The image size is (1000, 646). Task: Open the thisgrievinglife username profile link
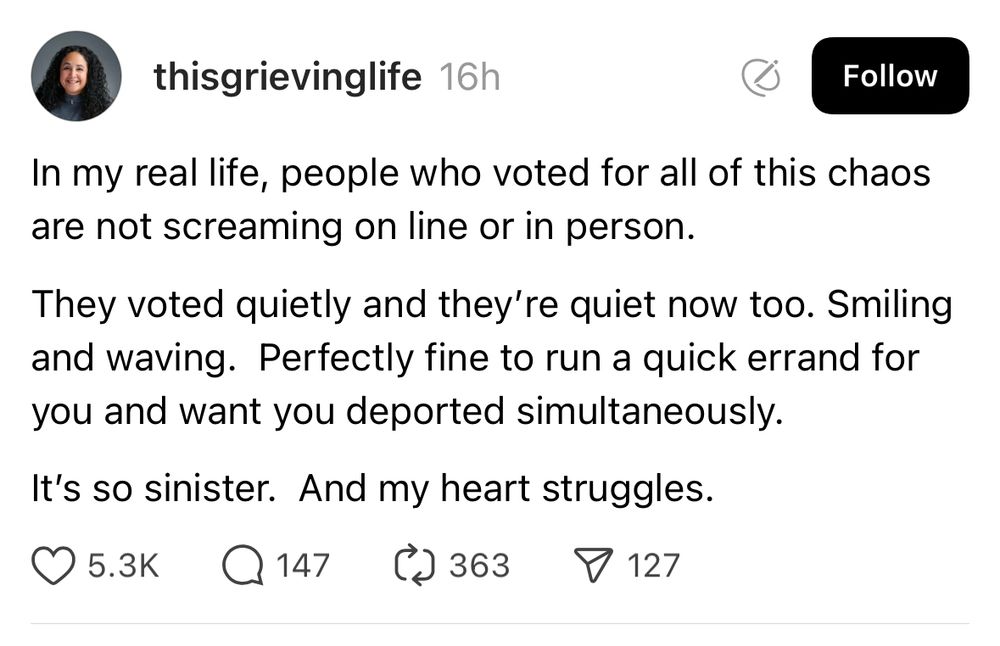(288, 77)
